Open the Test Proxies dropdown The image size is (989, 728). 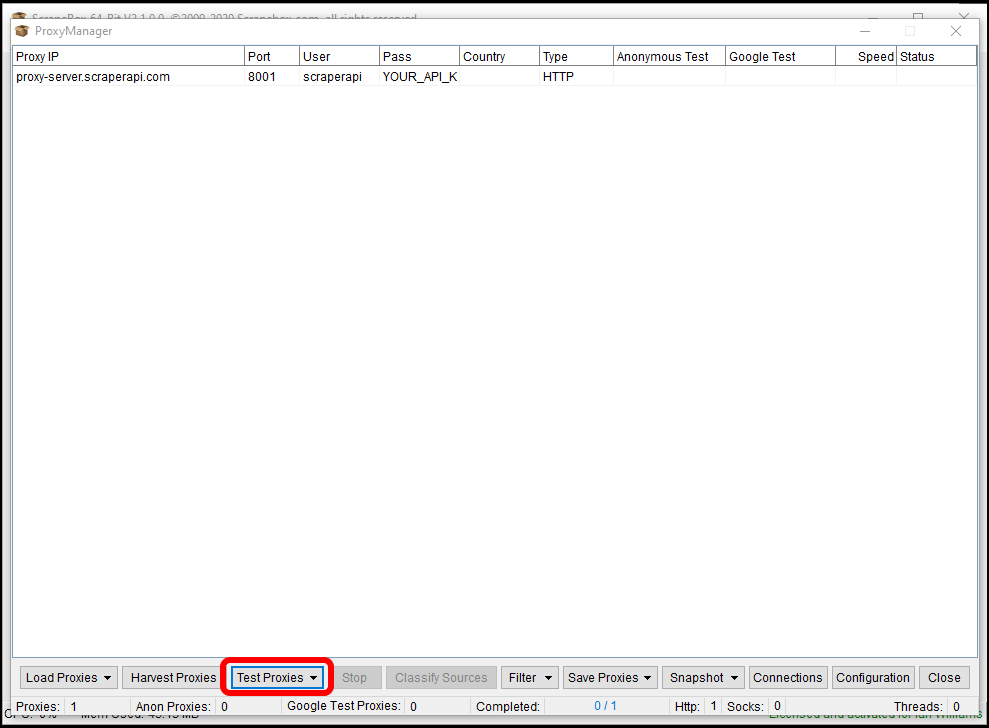pyautogui.click(x=276, y=677)
